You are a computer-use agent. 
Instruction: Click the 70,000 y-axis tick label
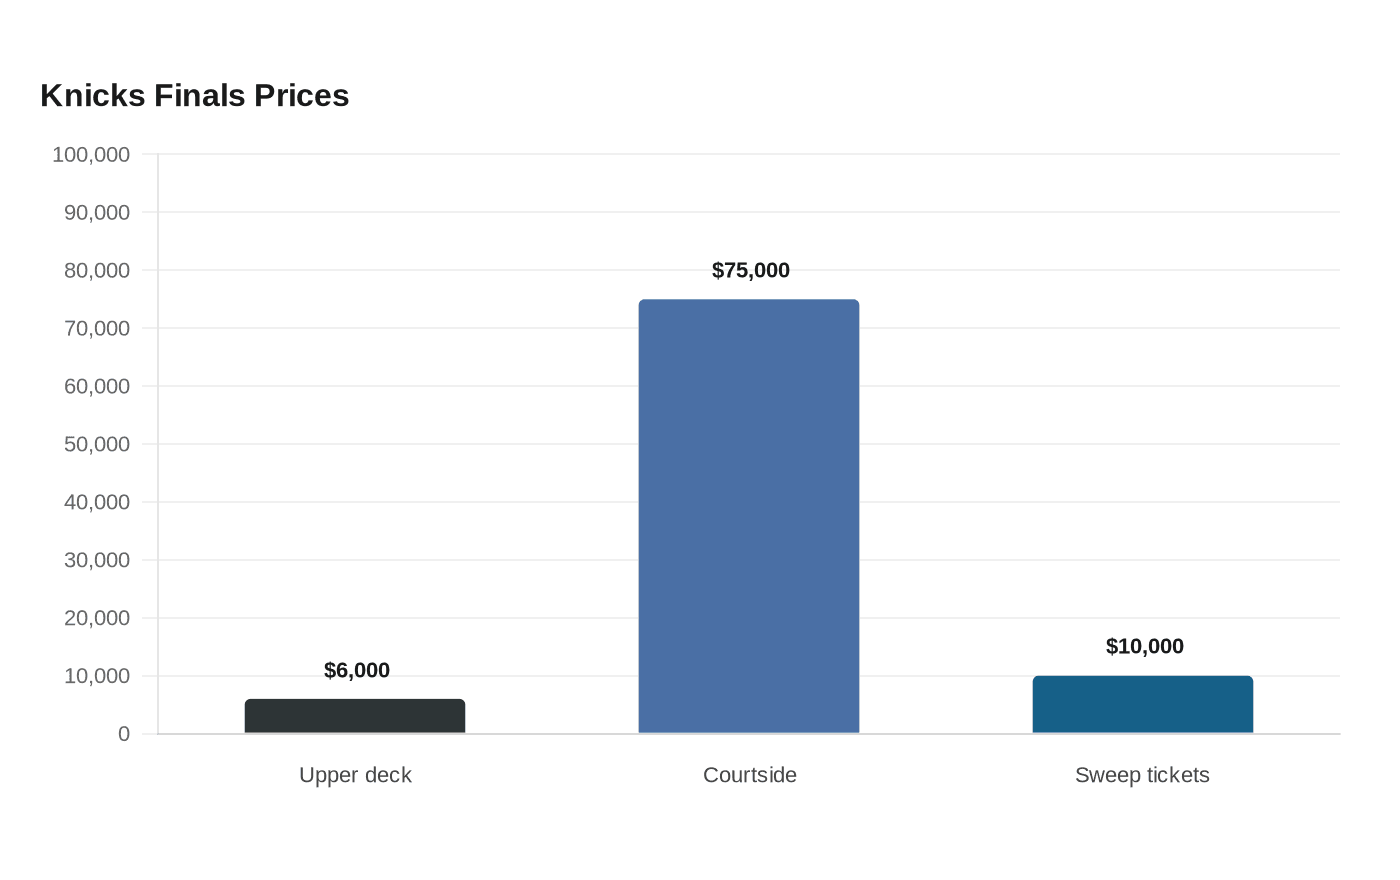pyautogui.click(x=97, y=329)
